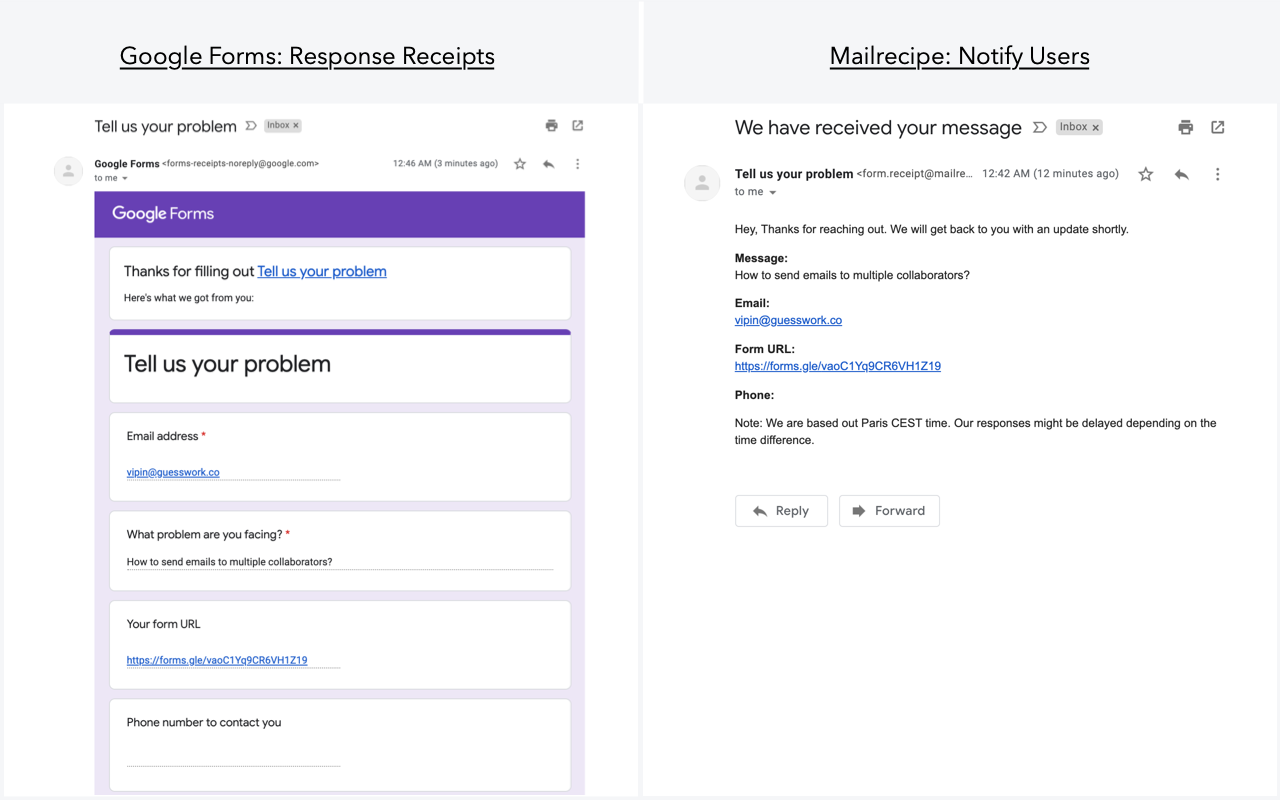Open 'Tell us your problem' form link
The height and width of the screenshot is (800, 1280).
(321, 271)
